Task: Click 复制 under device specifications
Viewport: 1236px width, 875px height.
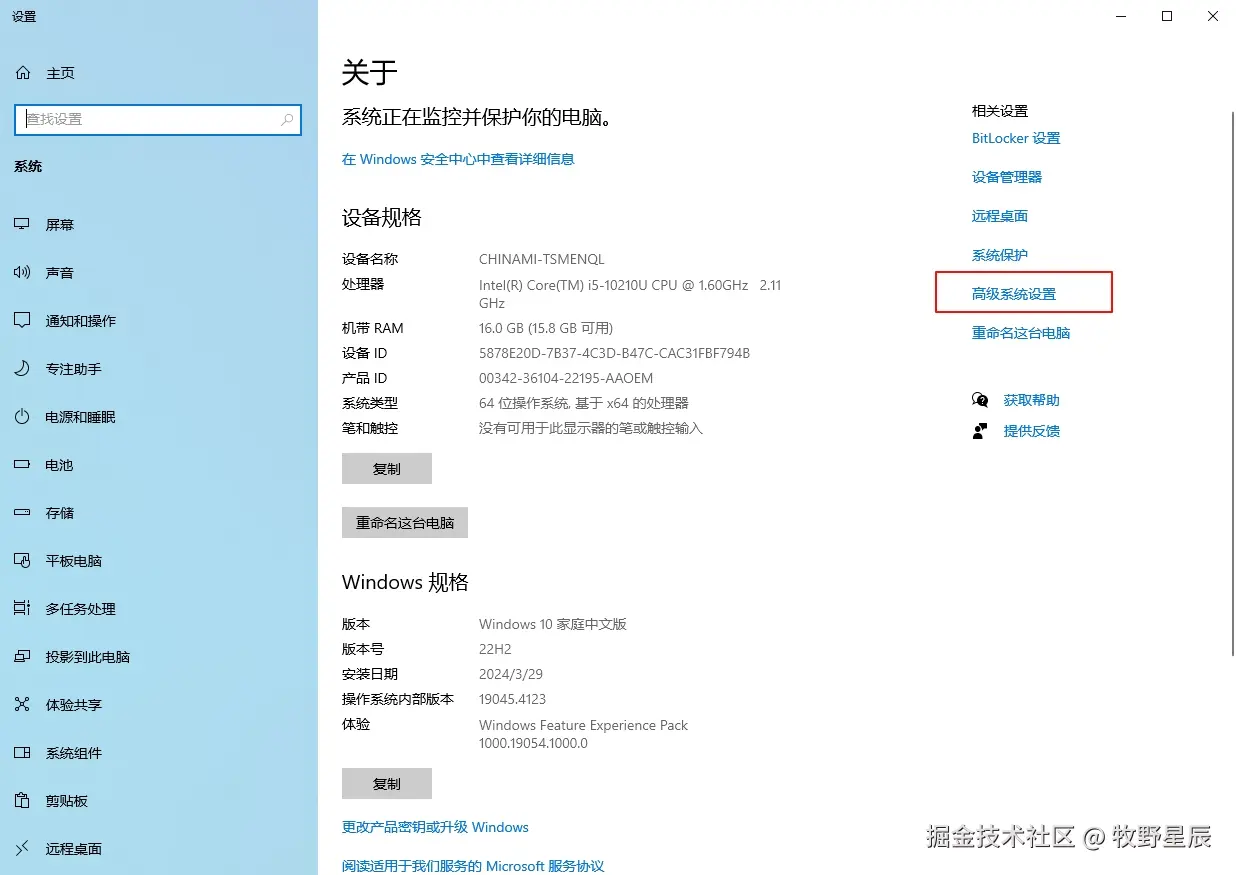Action: 387,468
